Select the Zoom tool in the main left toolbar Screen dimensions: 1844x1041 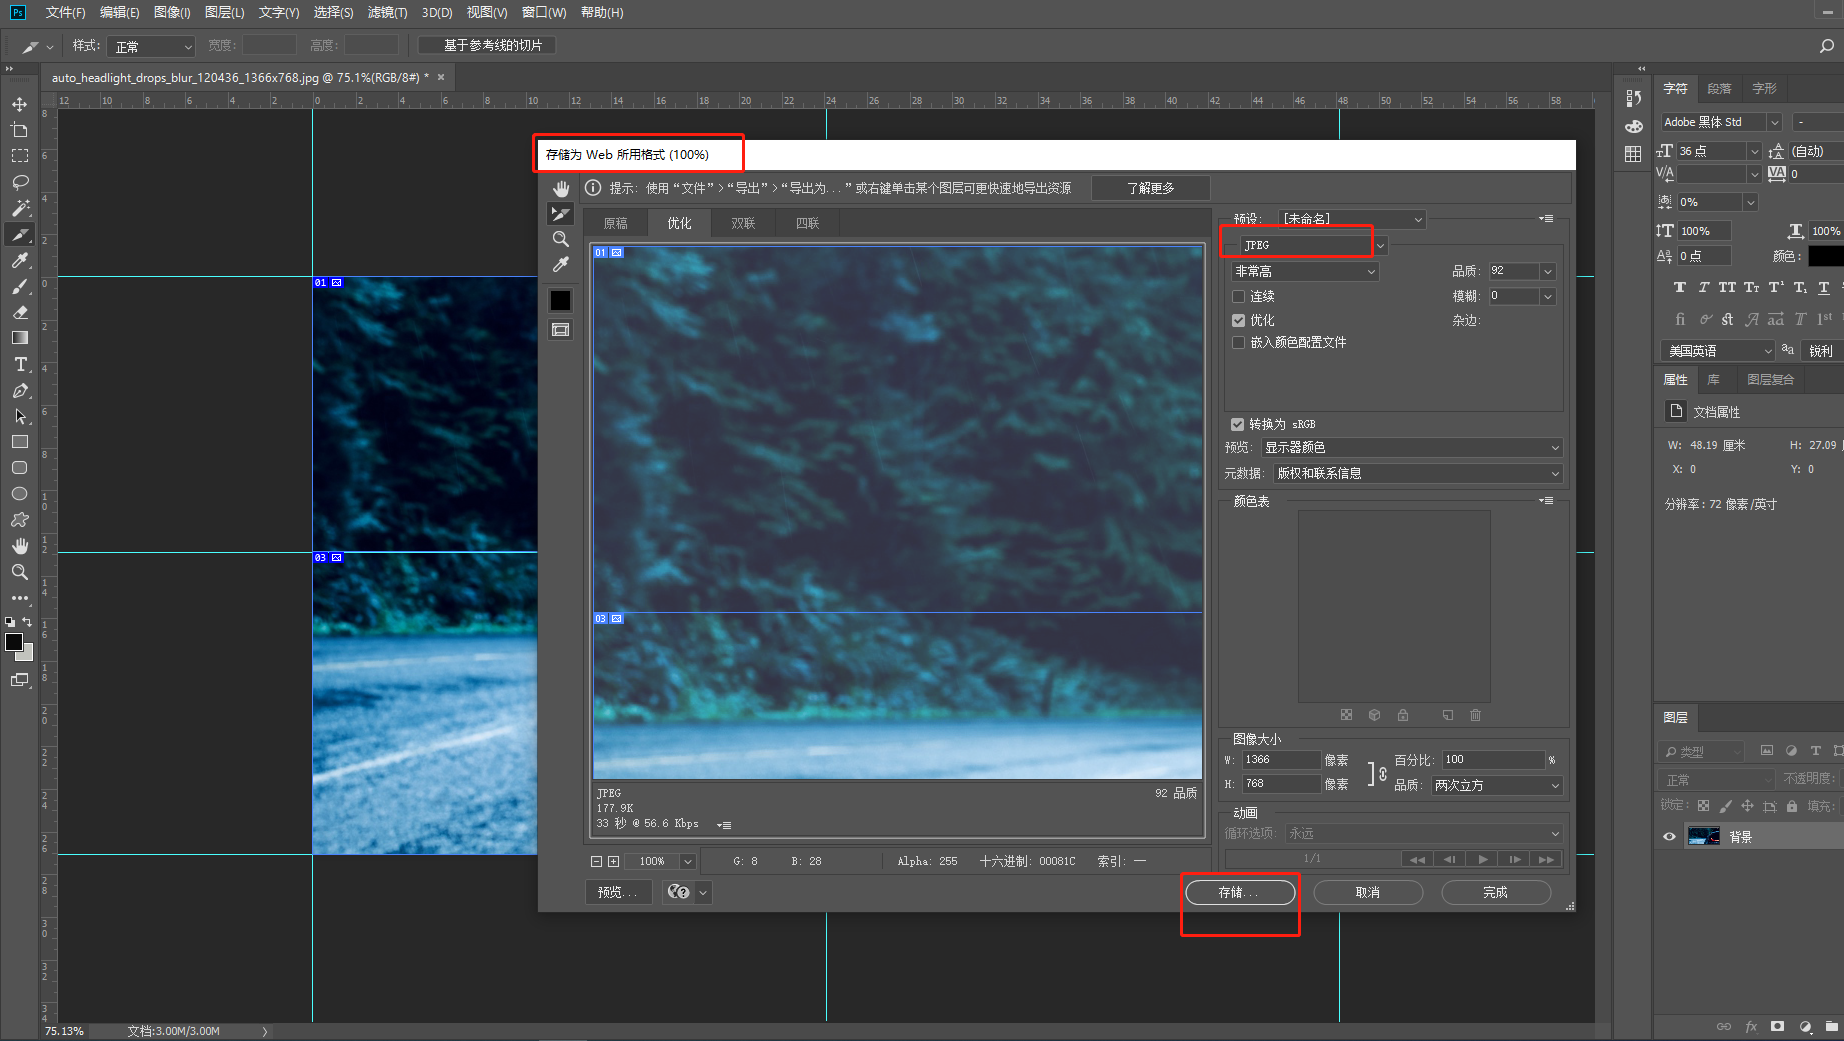tap(19, 572)
